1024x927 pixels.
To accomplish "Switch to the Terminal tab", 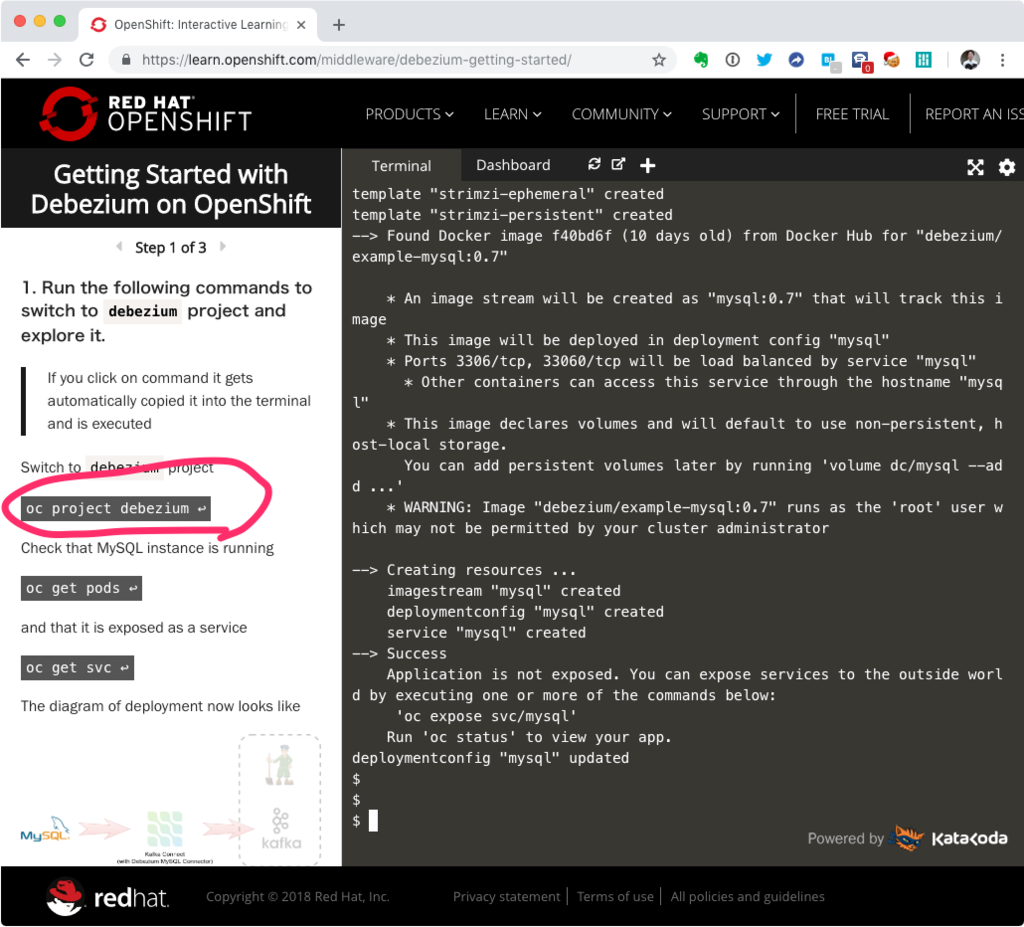I will tap(401, 166).
